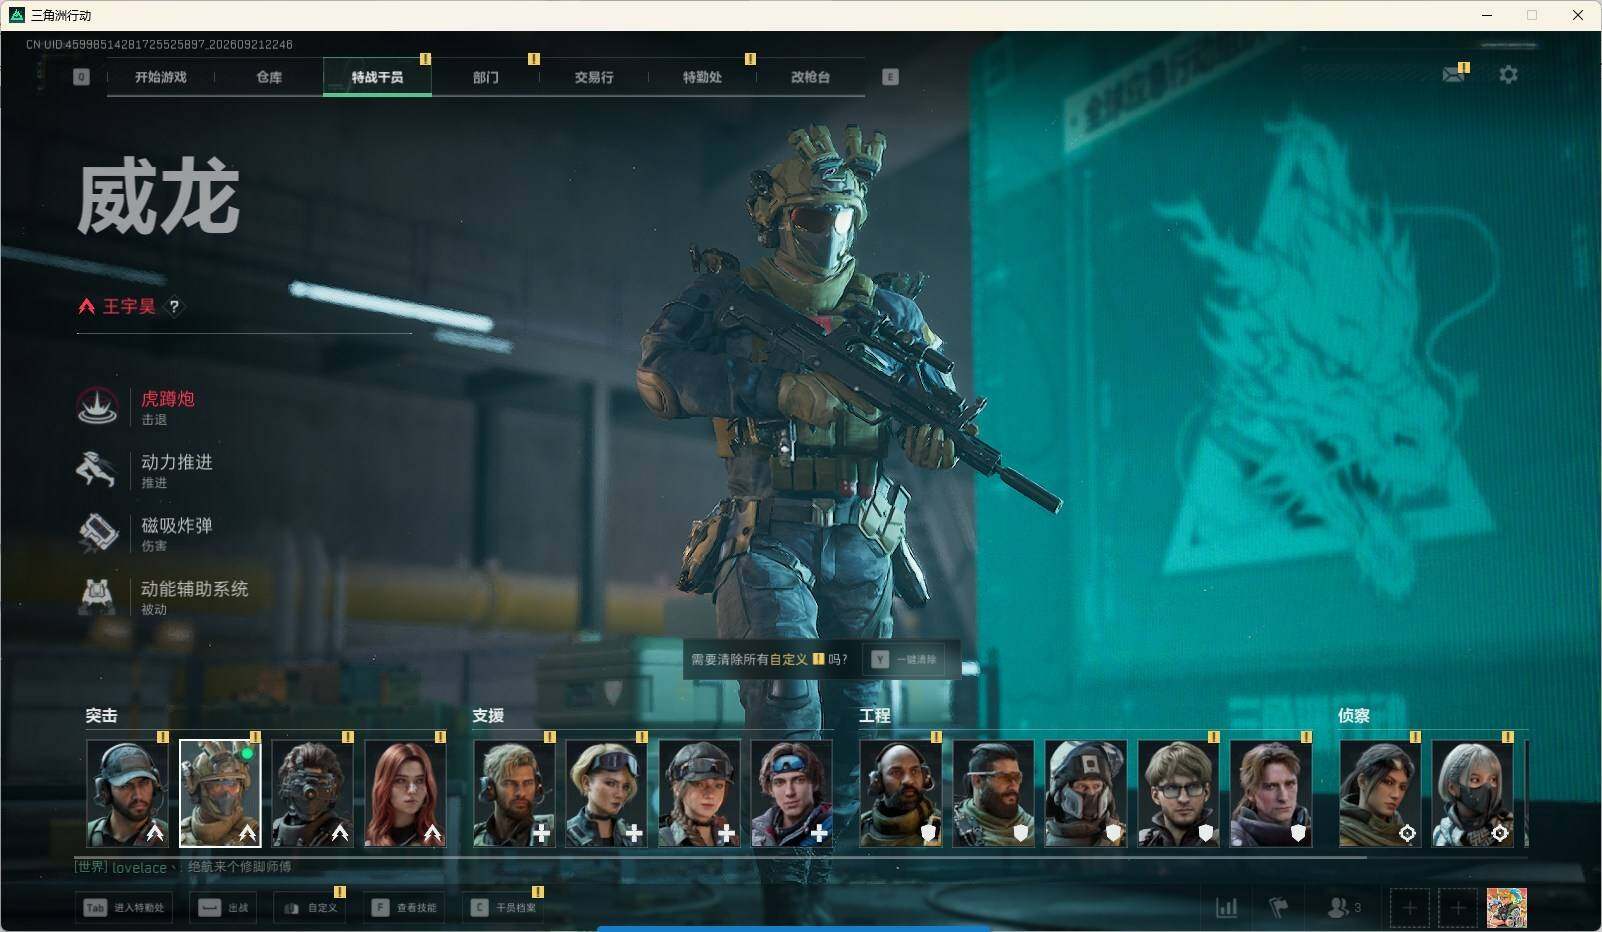Click the 虎蹲炮 skill name
The width and height of the screenshot is (1602, 932).
tap(168, 399)
